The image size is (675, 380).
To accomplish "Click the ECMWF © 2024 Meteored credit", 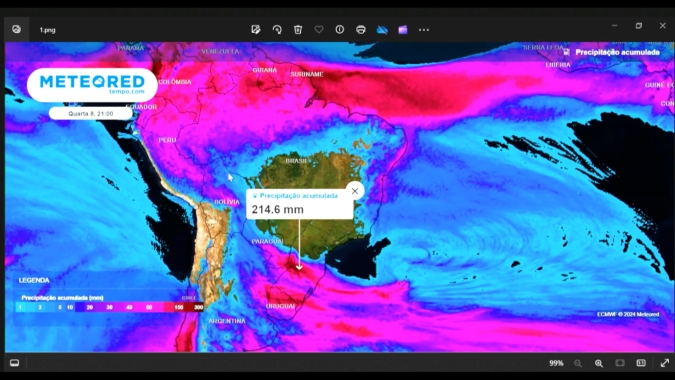I will pyautogui.click(x=628, y=314).
